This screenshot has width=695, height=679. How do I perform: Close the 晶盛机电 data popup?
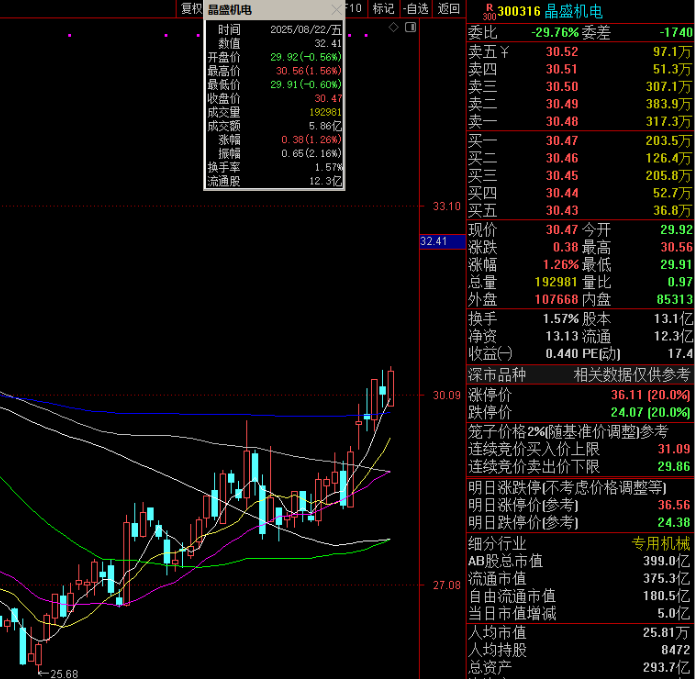coord(336,10)
